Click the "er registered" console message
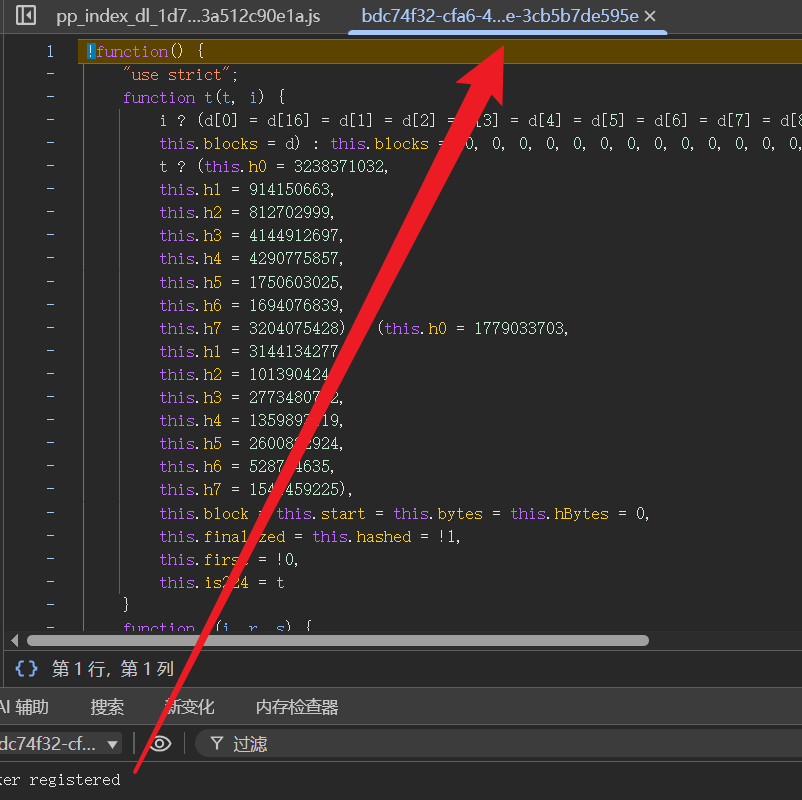Viewport: 802px width, 800px height. (x=60, y=780)
